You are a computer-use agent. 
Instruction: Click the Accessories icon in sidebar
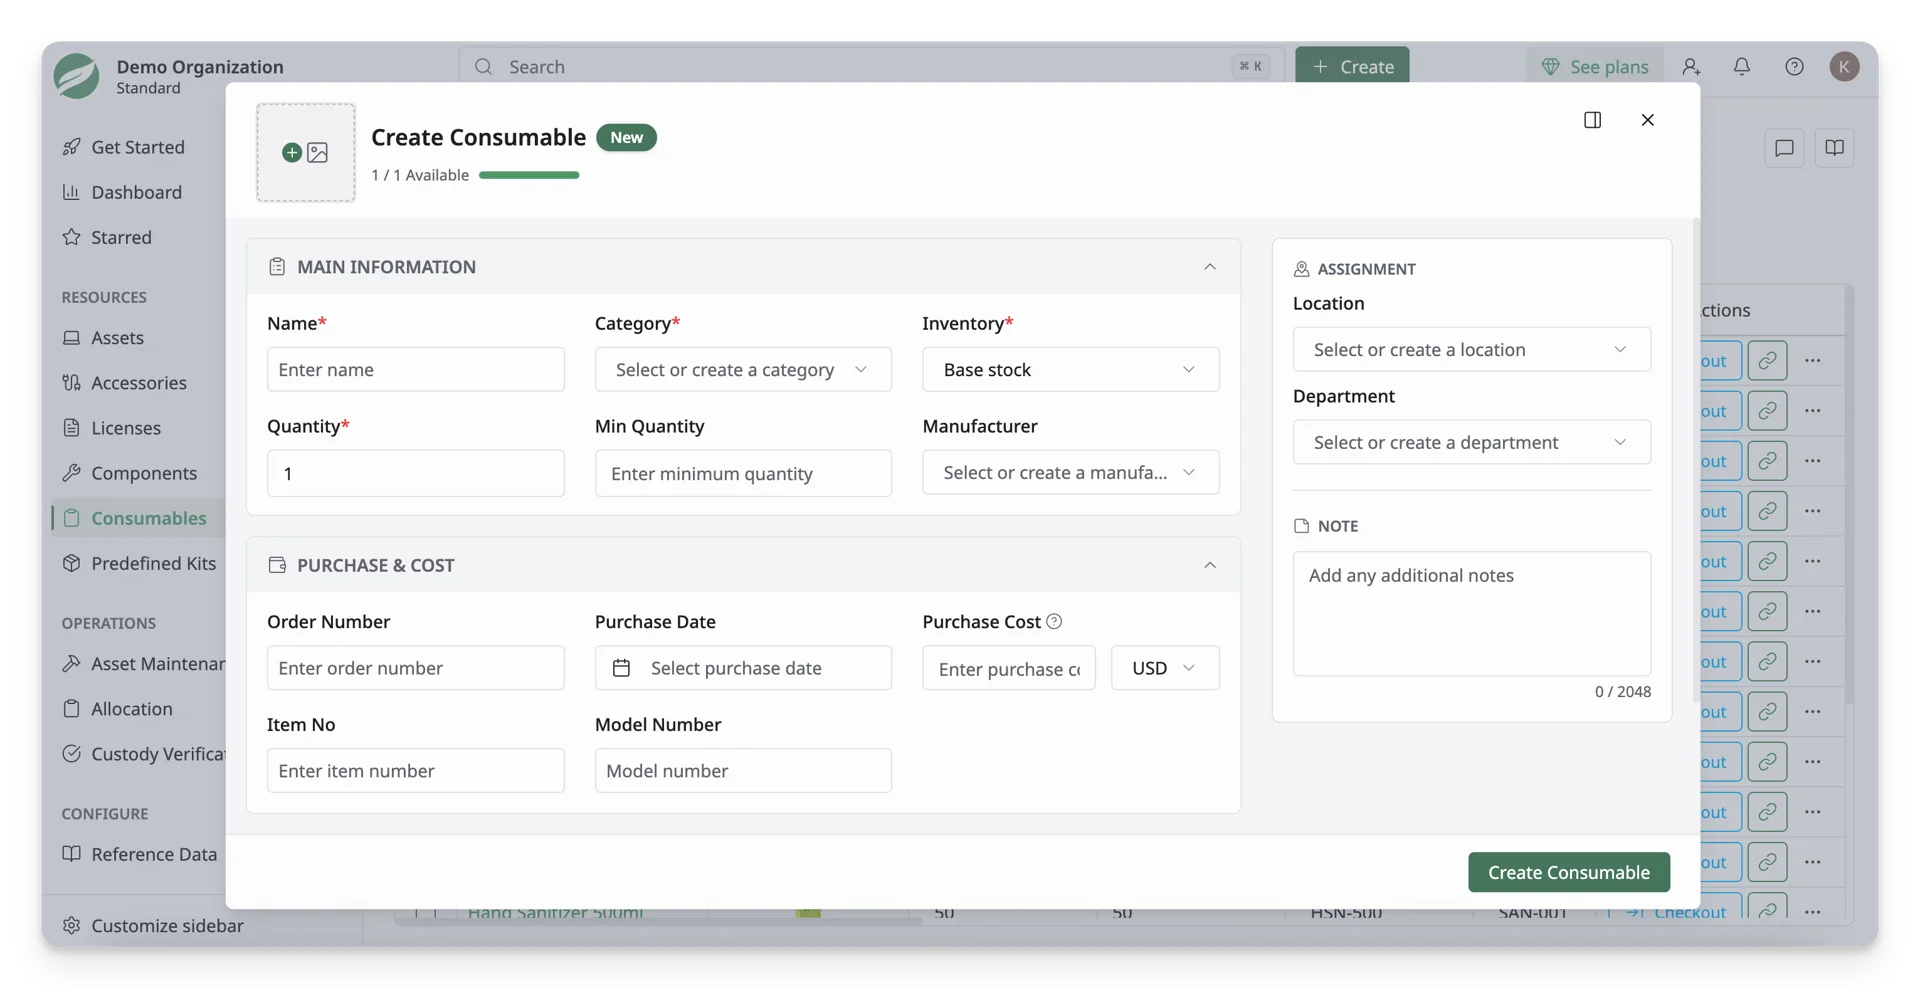click(x=71, y=383)
